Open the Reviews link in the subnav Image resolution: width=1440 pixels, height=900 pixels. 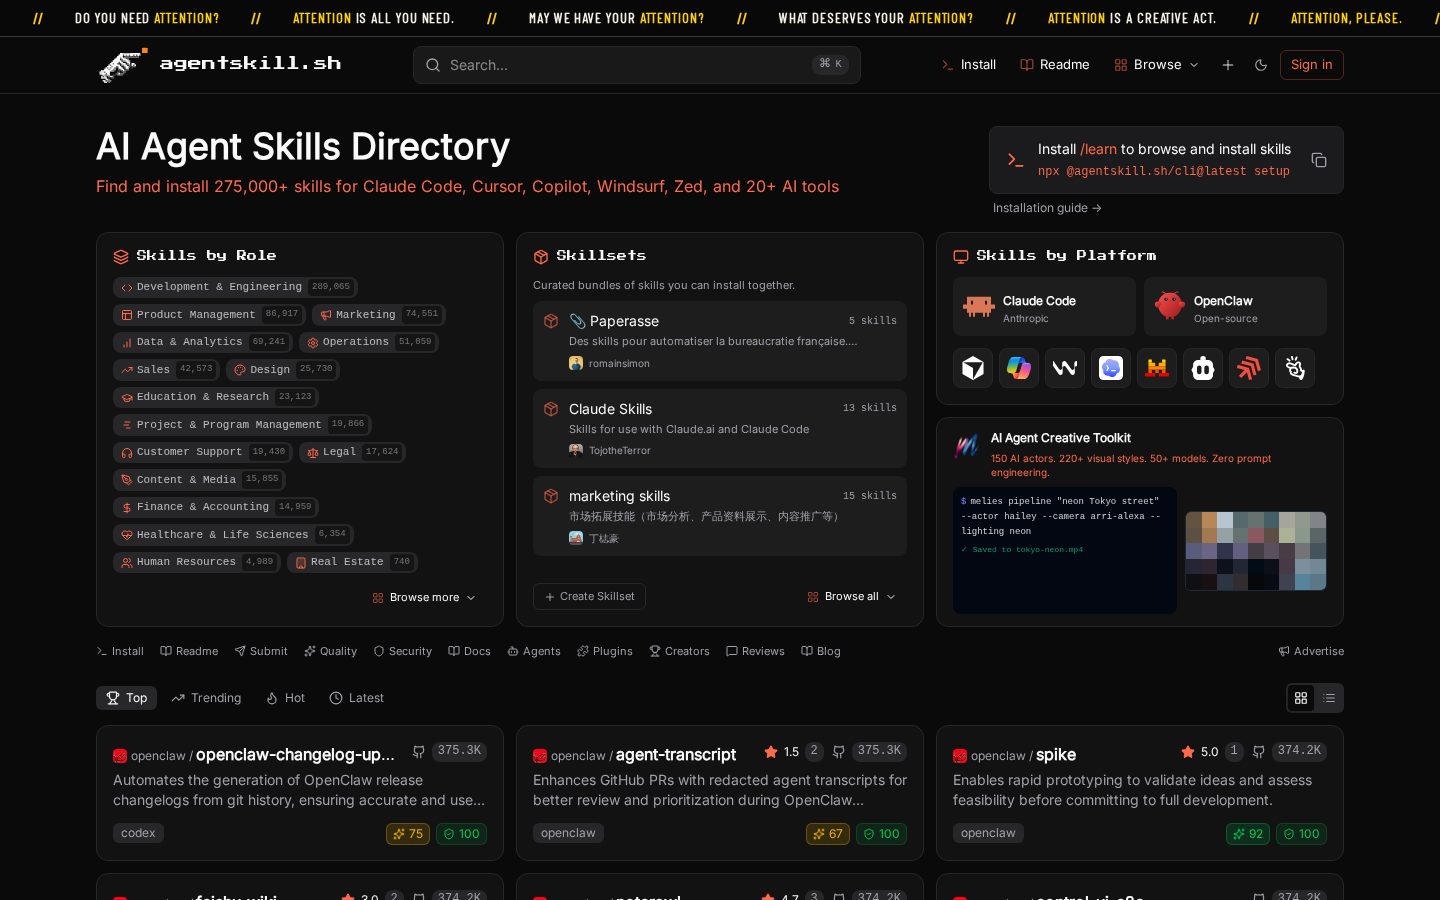click(x=755, y=651)
